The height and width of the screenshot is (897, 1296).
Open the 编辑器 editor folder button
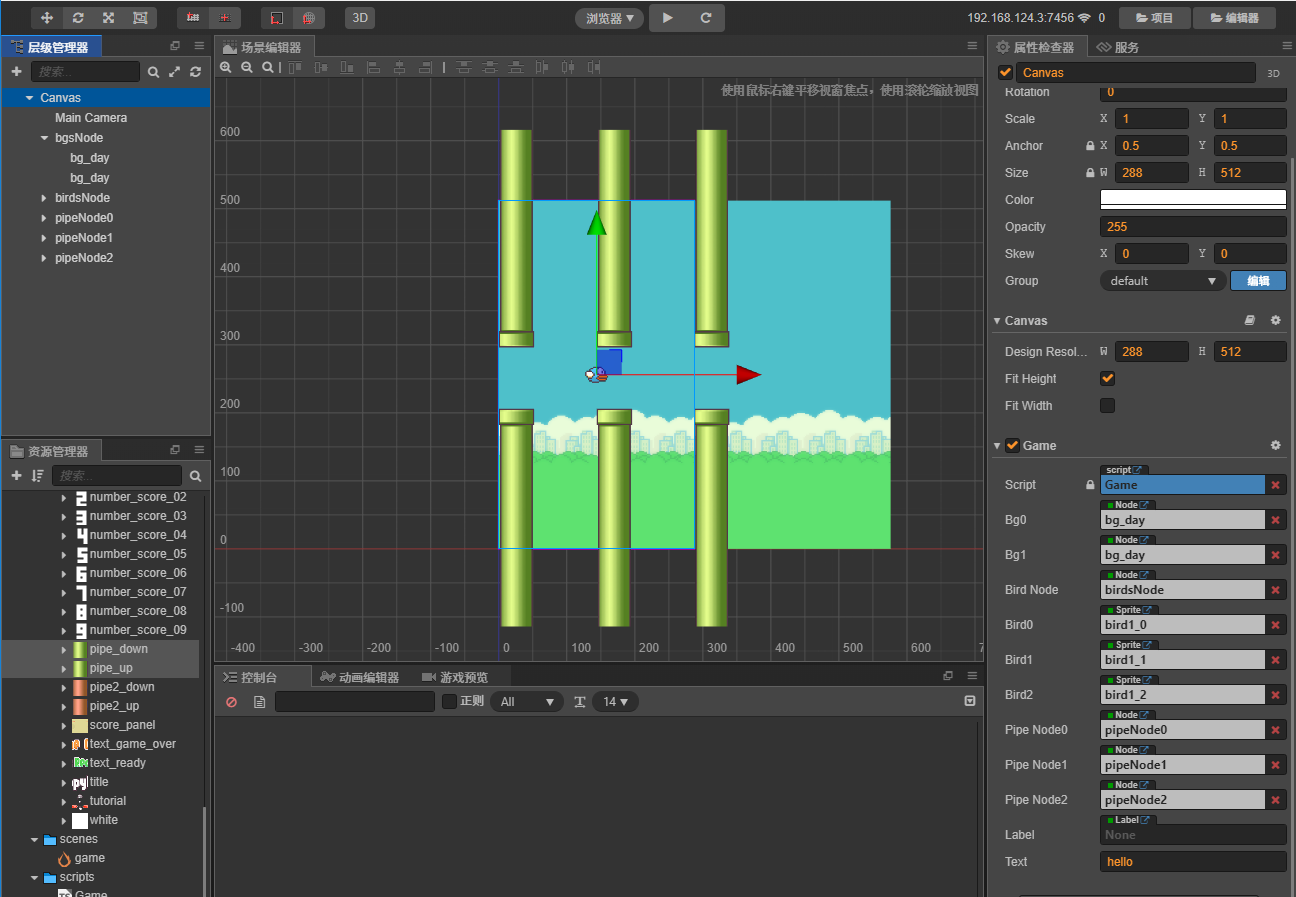[x=1234, y=18]
